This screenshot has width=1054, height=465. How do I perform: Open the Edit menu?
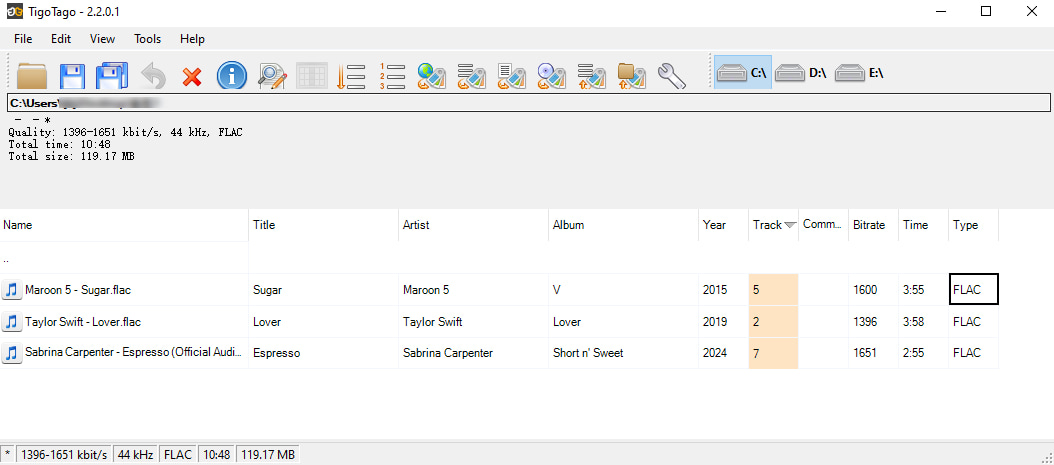pos(60,39)
